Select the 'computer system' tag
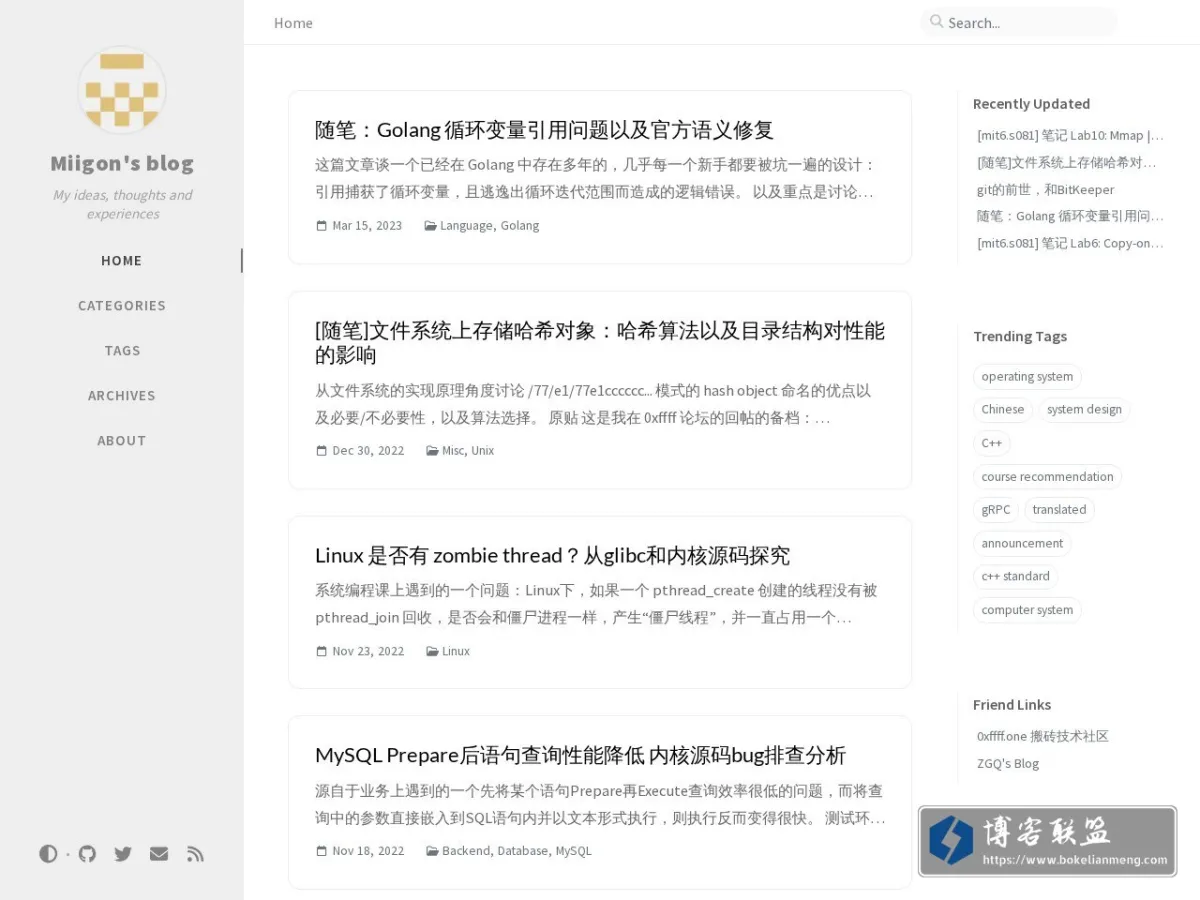 1027,610
